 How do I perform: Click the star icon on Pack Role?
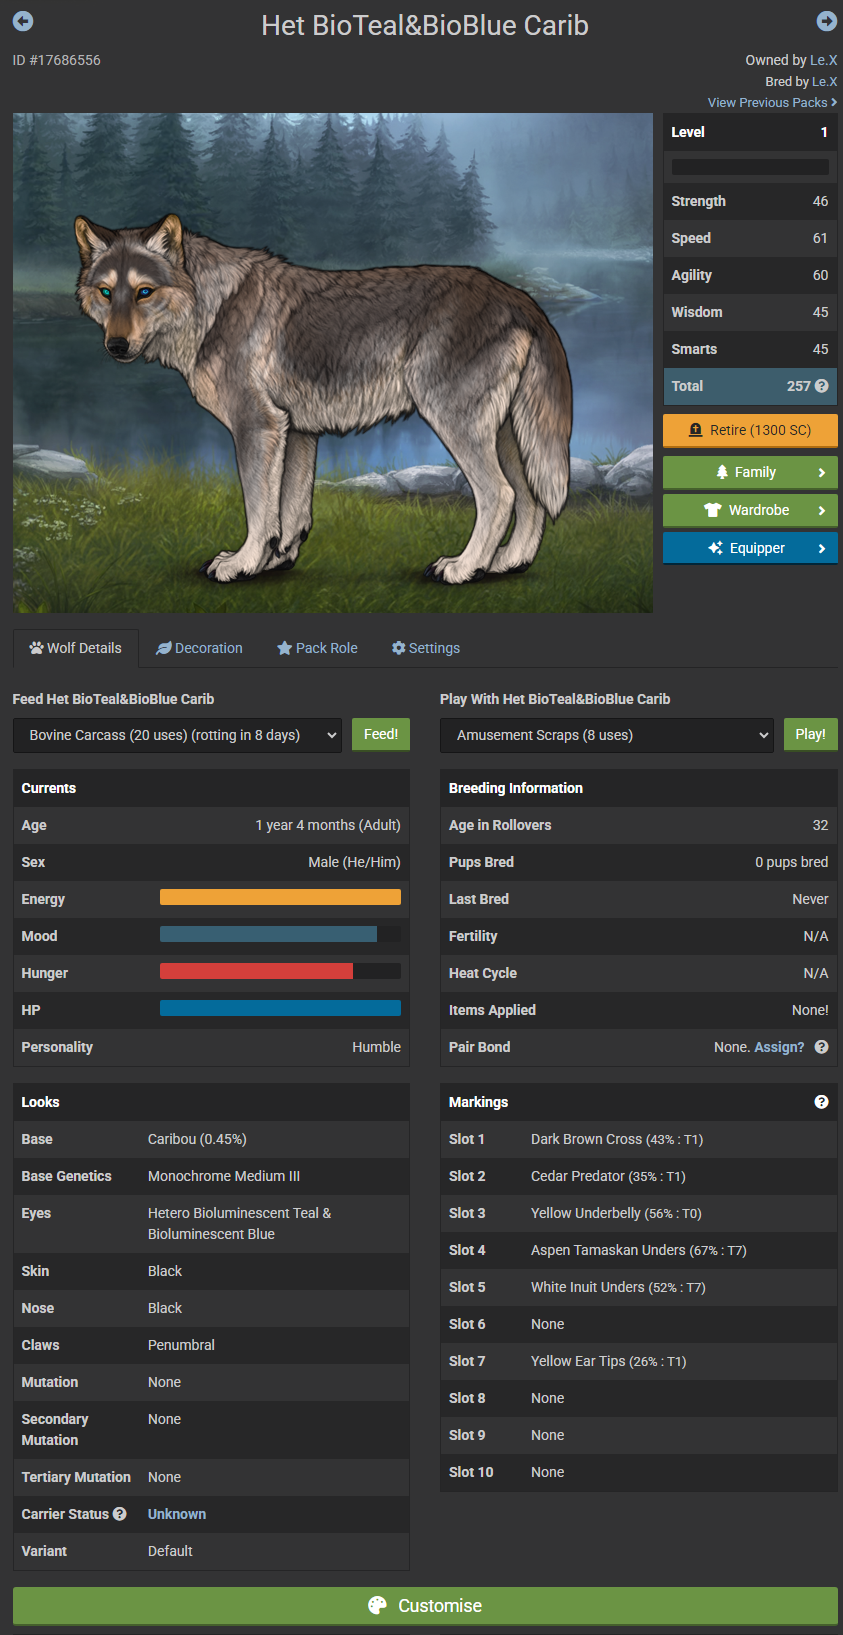point(285,648)
